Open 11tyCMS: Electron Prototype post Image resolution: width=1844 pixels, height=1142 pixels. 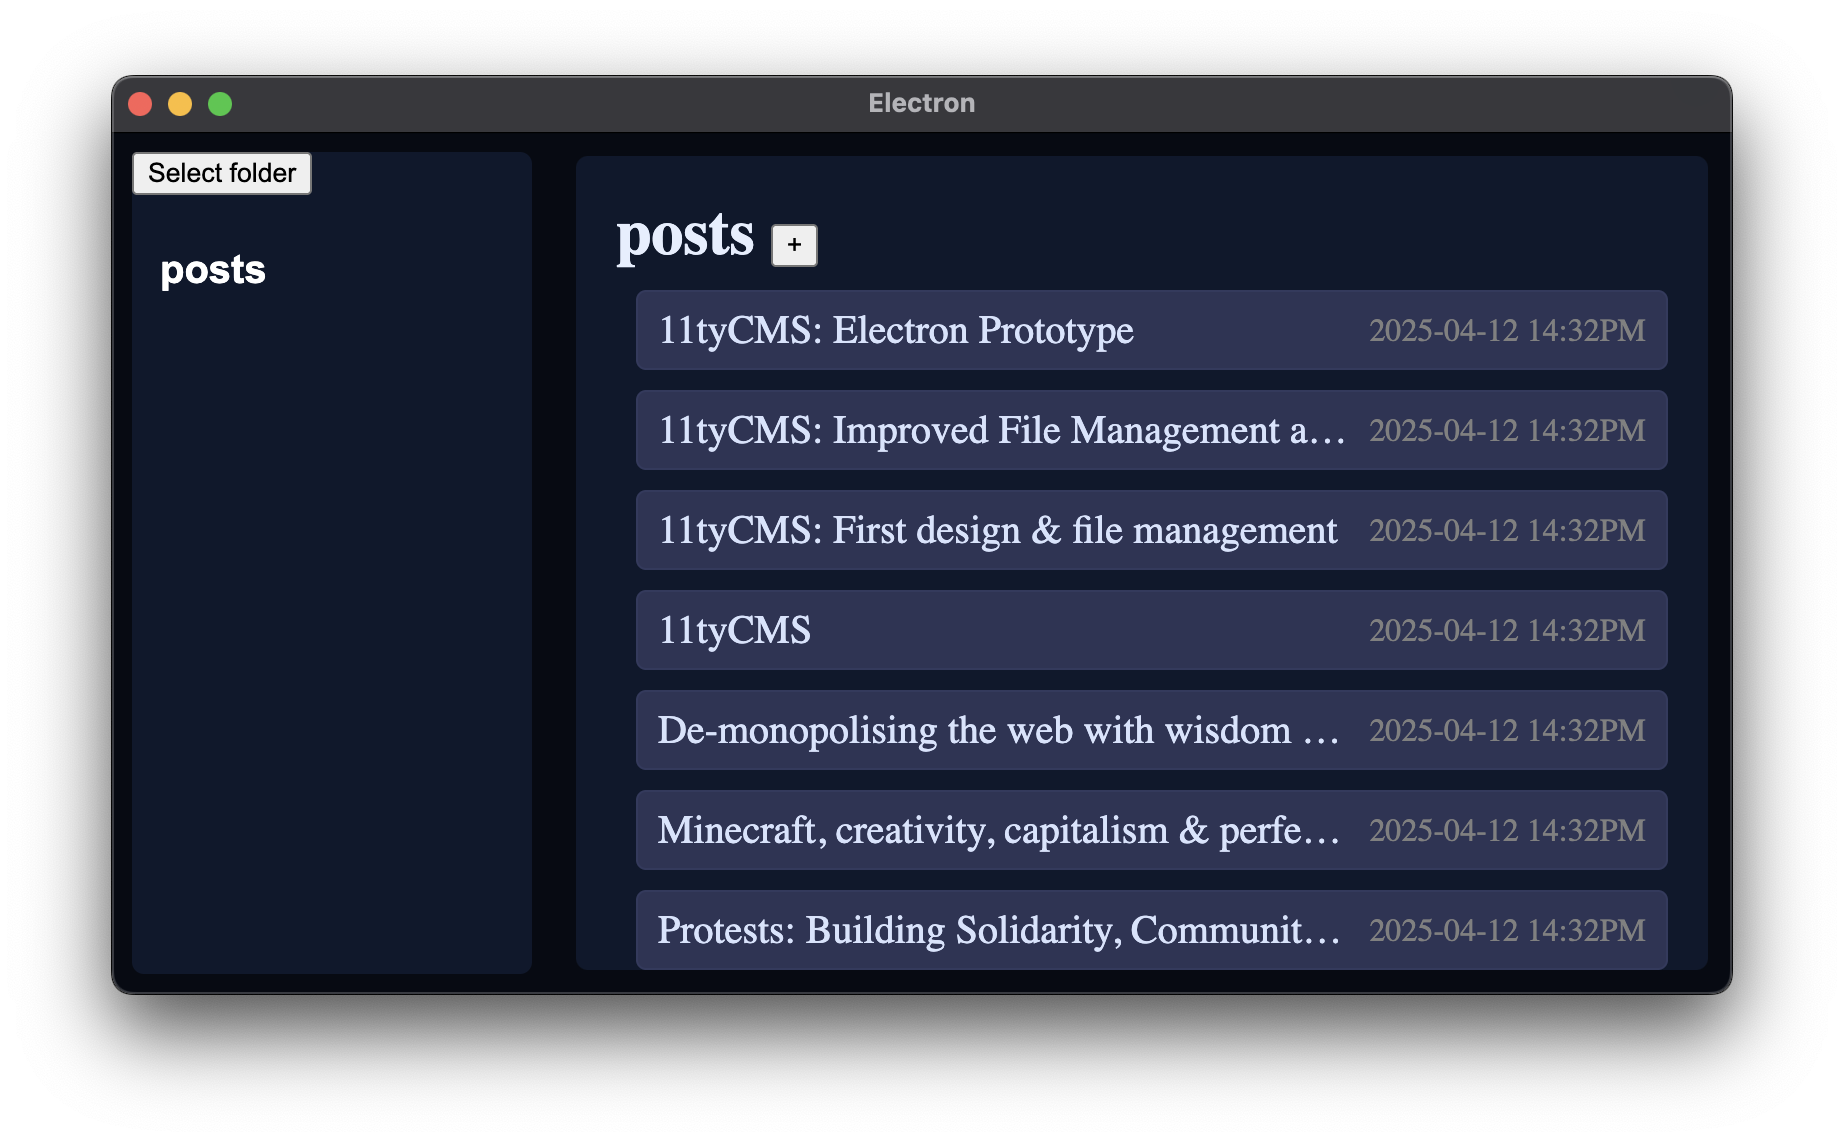point(1151,330)
